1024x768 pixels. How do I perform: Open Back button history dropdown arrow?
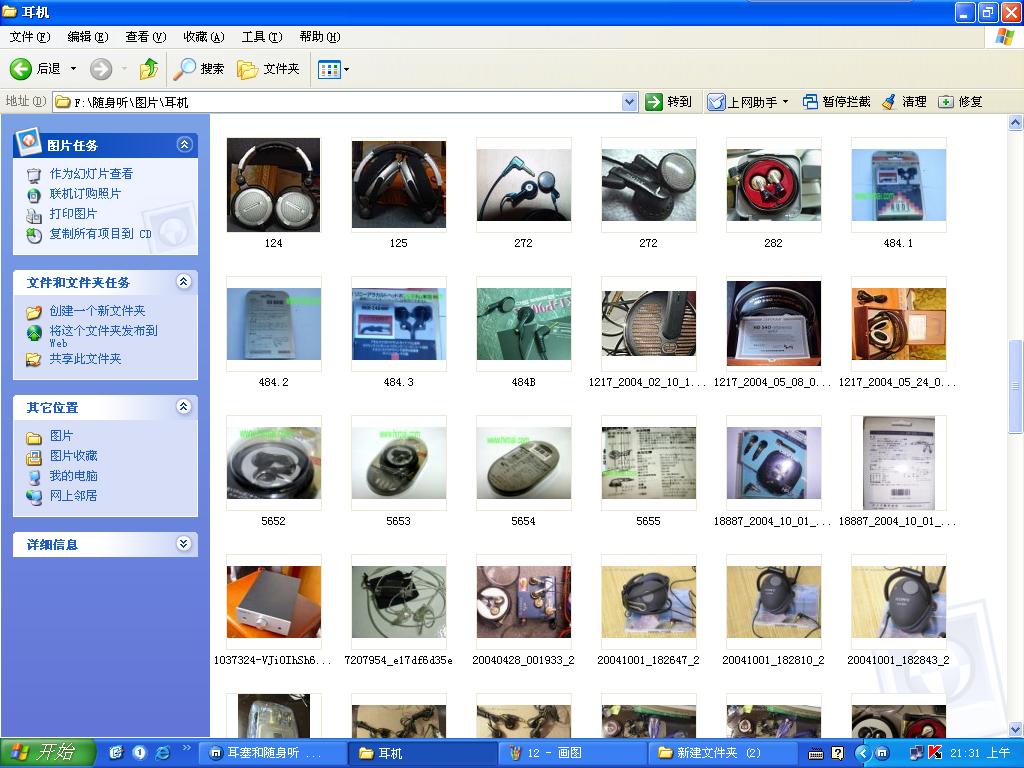(73, 69)
